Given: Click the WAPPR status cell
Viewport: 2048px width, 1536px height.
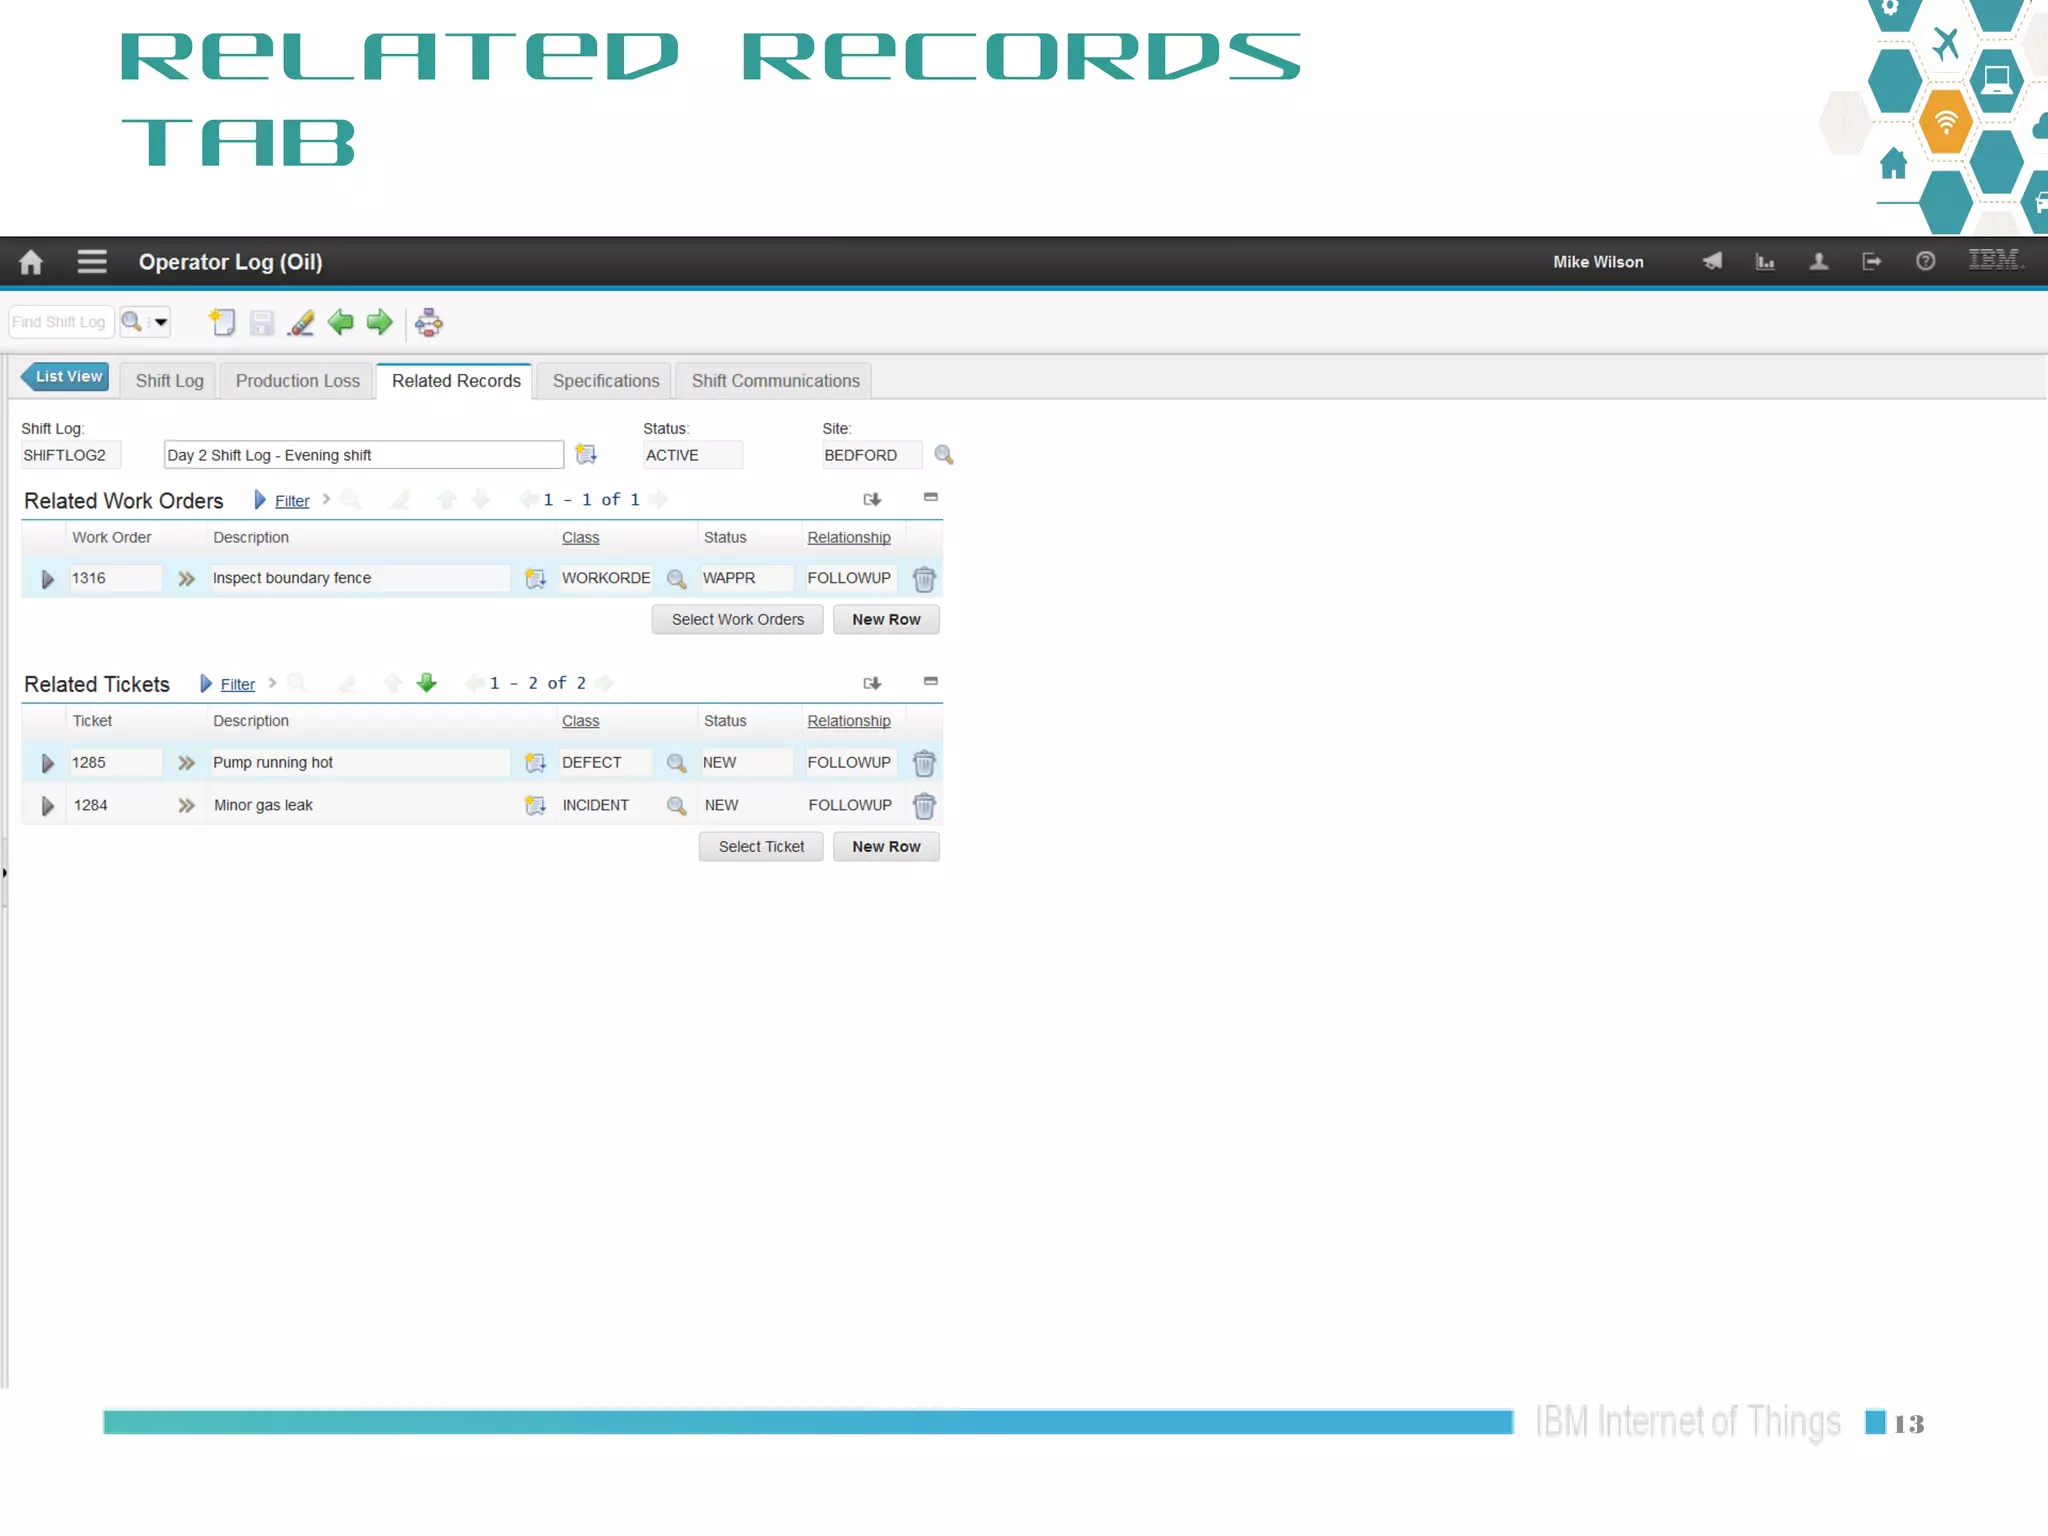Looking at the screenshot, I should point(747,579).
